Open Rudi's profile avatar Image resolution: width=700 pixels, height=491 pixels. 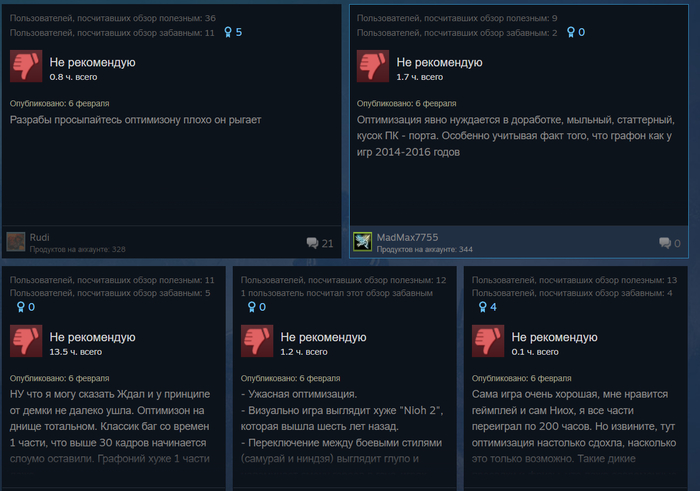16,242
